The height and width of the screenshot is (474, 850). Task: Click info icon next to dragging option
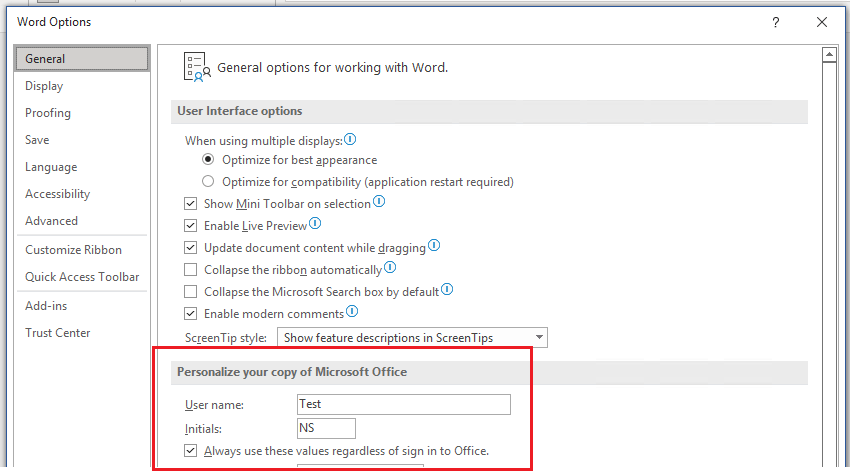click(434, 246)
